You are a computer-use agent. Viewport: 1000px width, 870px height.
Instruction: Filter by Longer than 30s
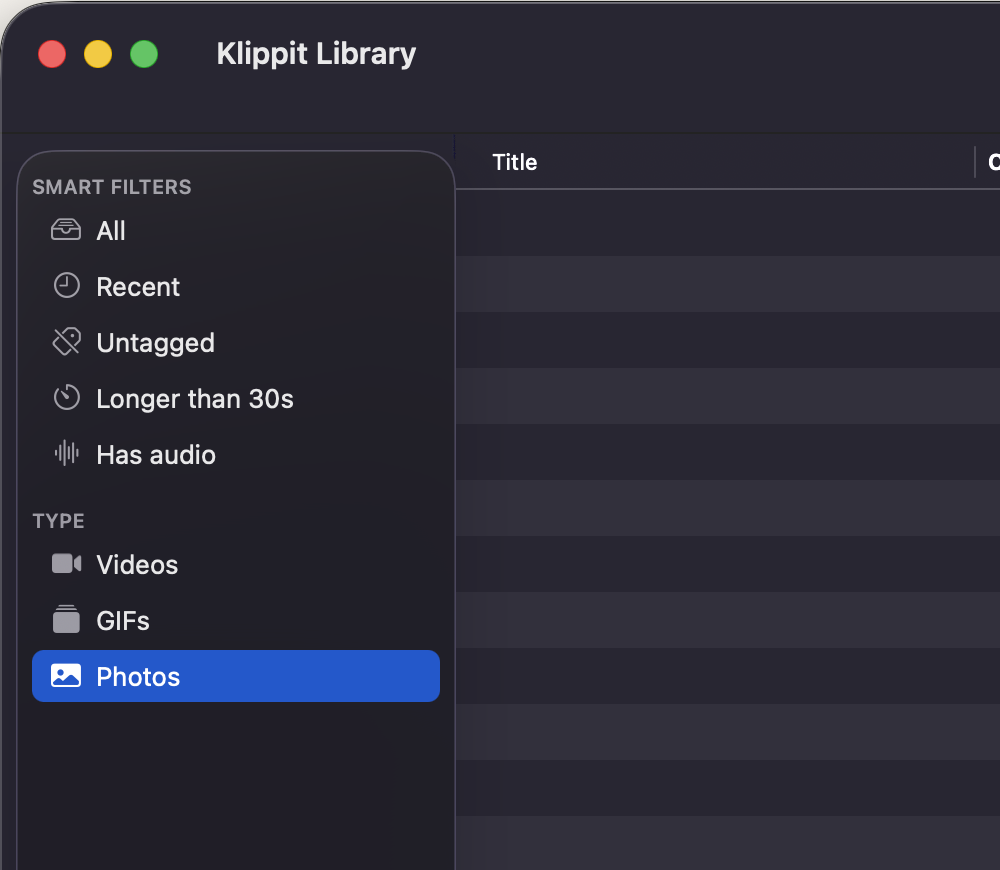tap(236, 399)
